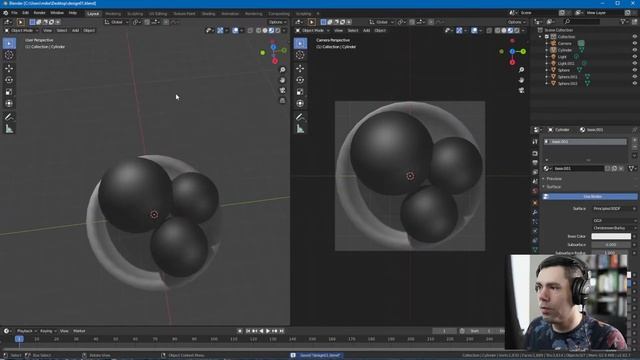The image size is (640, 360).
Task: Activate Select Box tool in left viewport
Action: [x=9, y=43]
